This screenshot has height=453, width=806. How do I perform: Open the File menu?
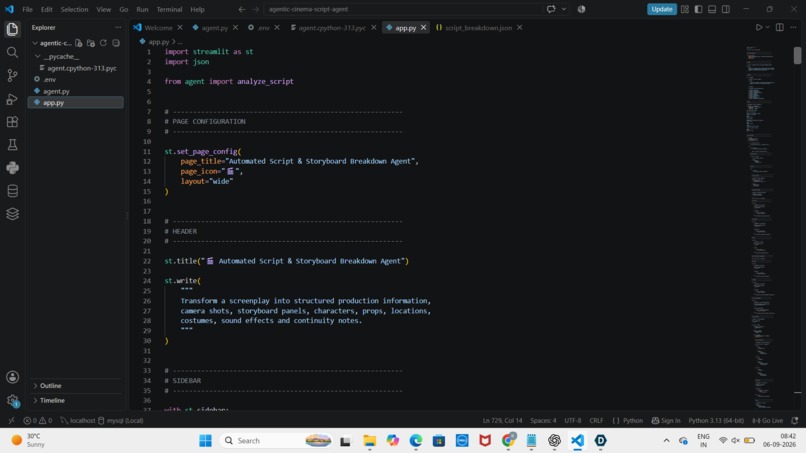click(27, 9)
